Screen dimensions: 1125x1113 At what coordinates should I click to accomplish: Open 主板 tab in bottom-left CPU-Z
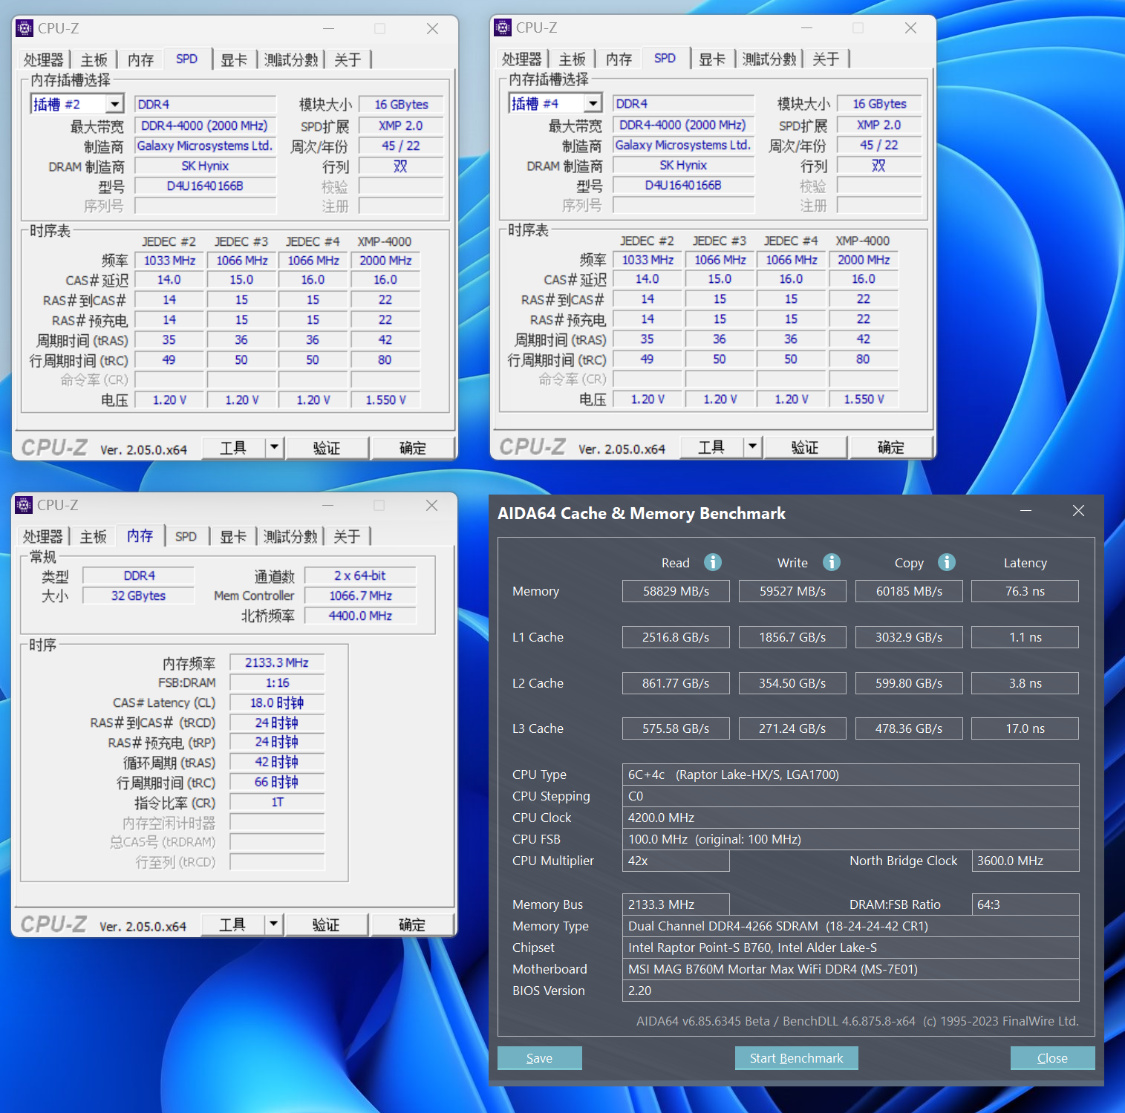tap(93, 536)
